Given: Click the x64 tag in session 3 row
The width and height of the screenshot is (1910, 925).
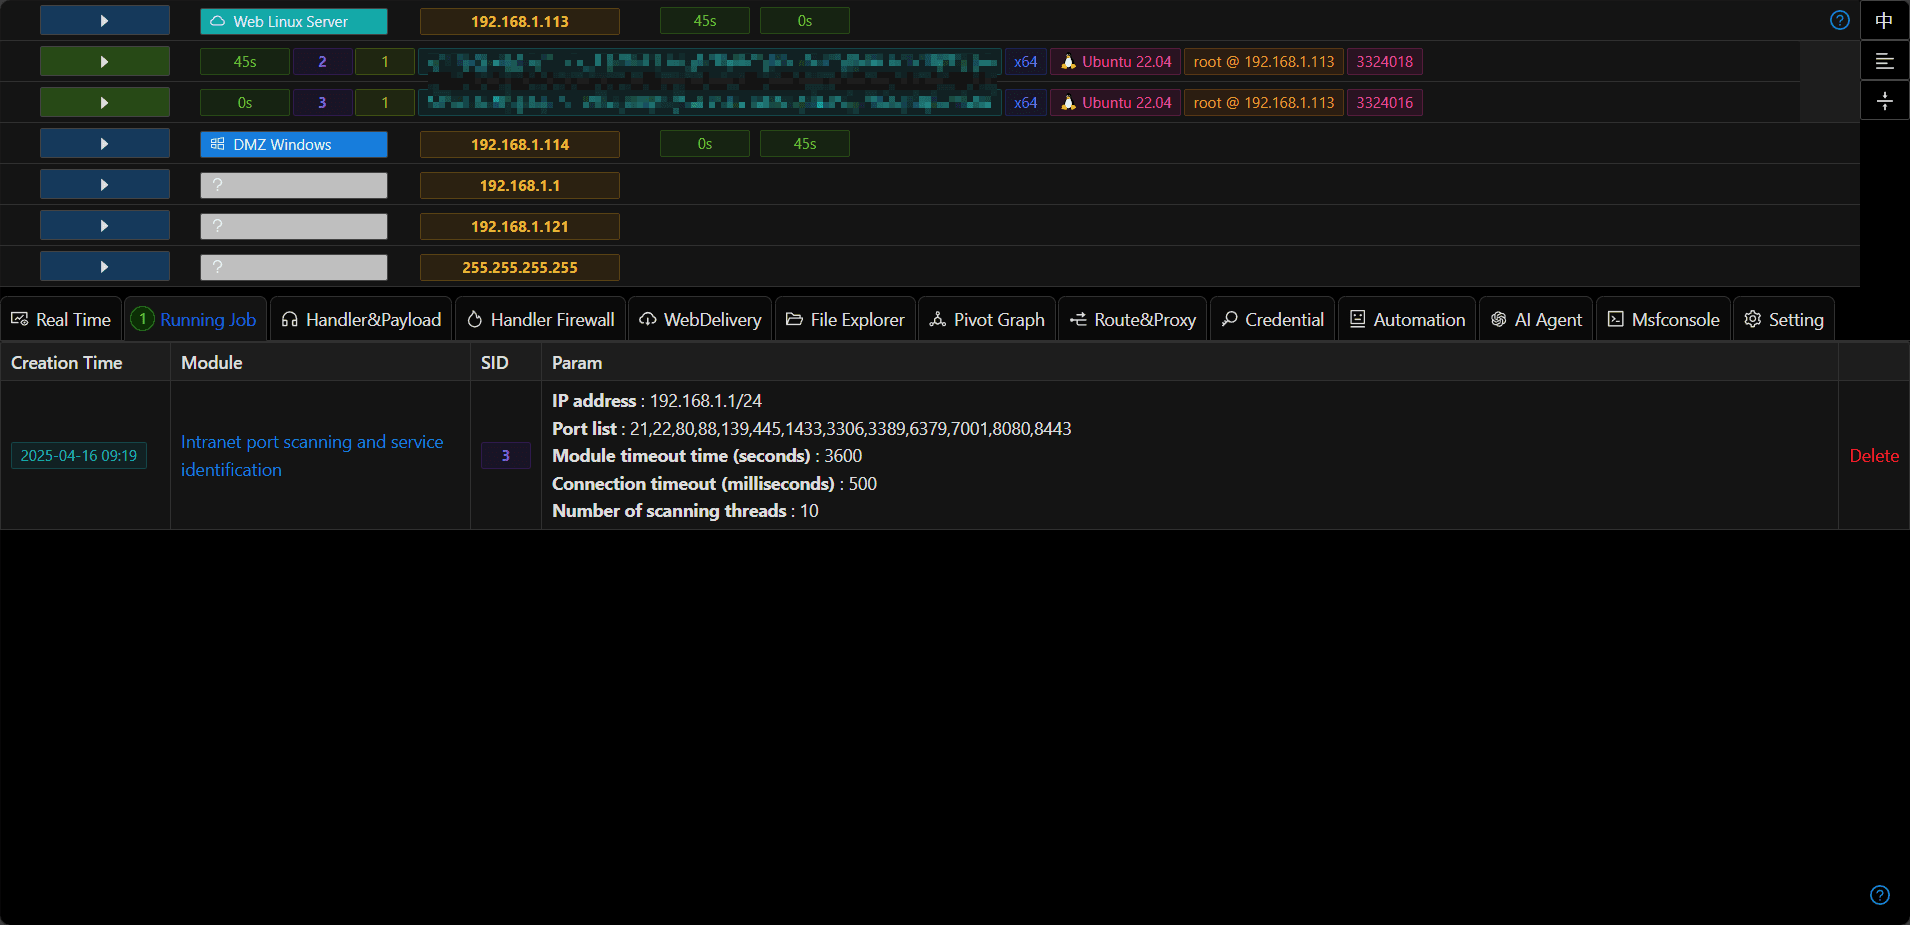Looking at the screenshot, I should [1026, 103].
